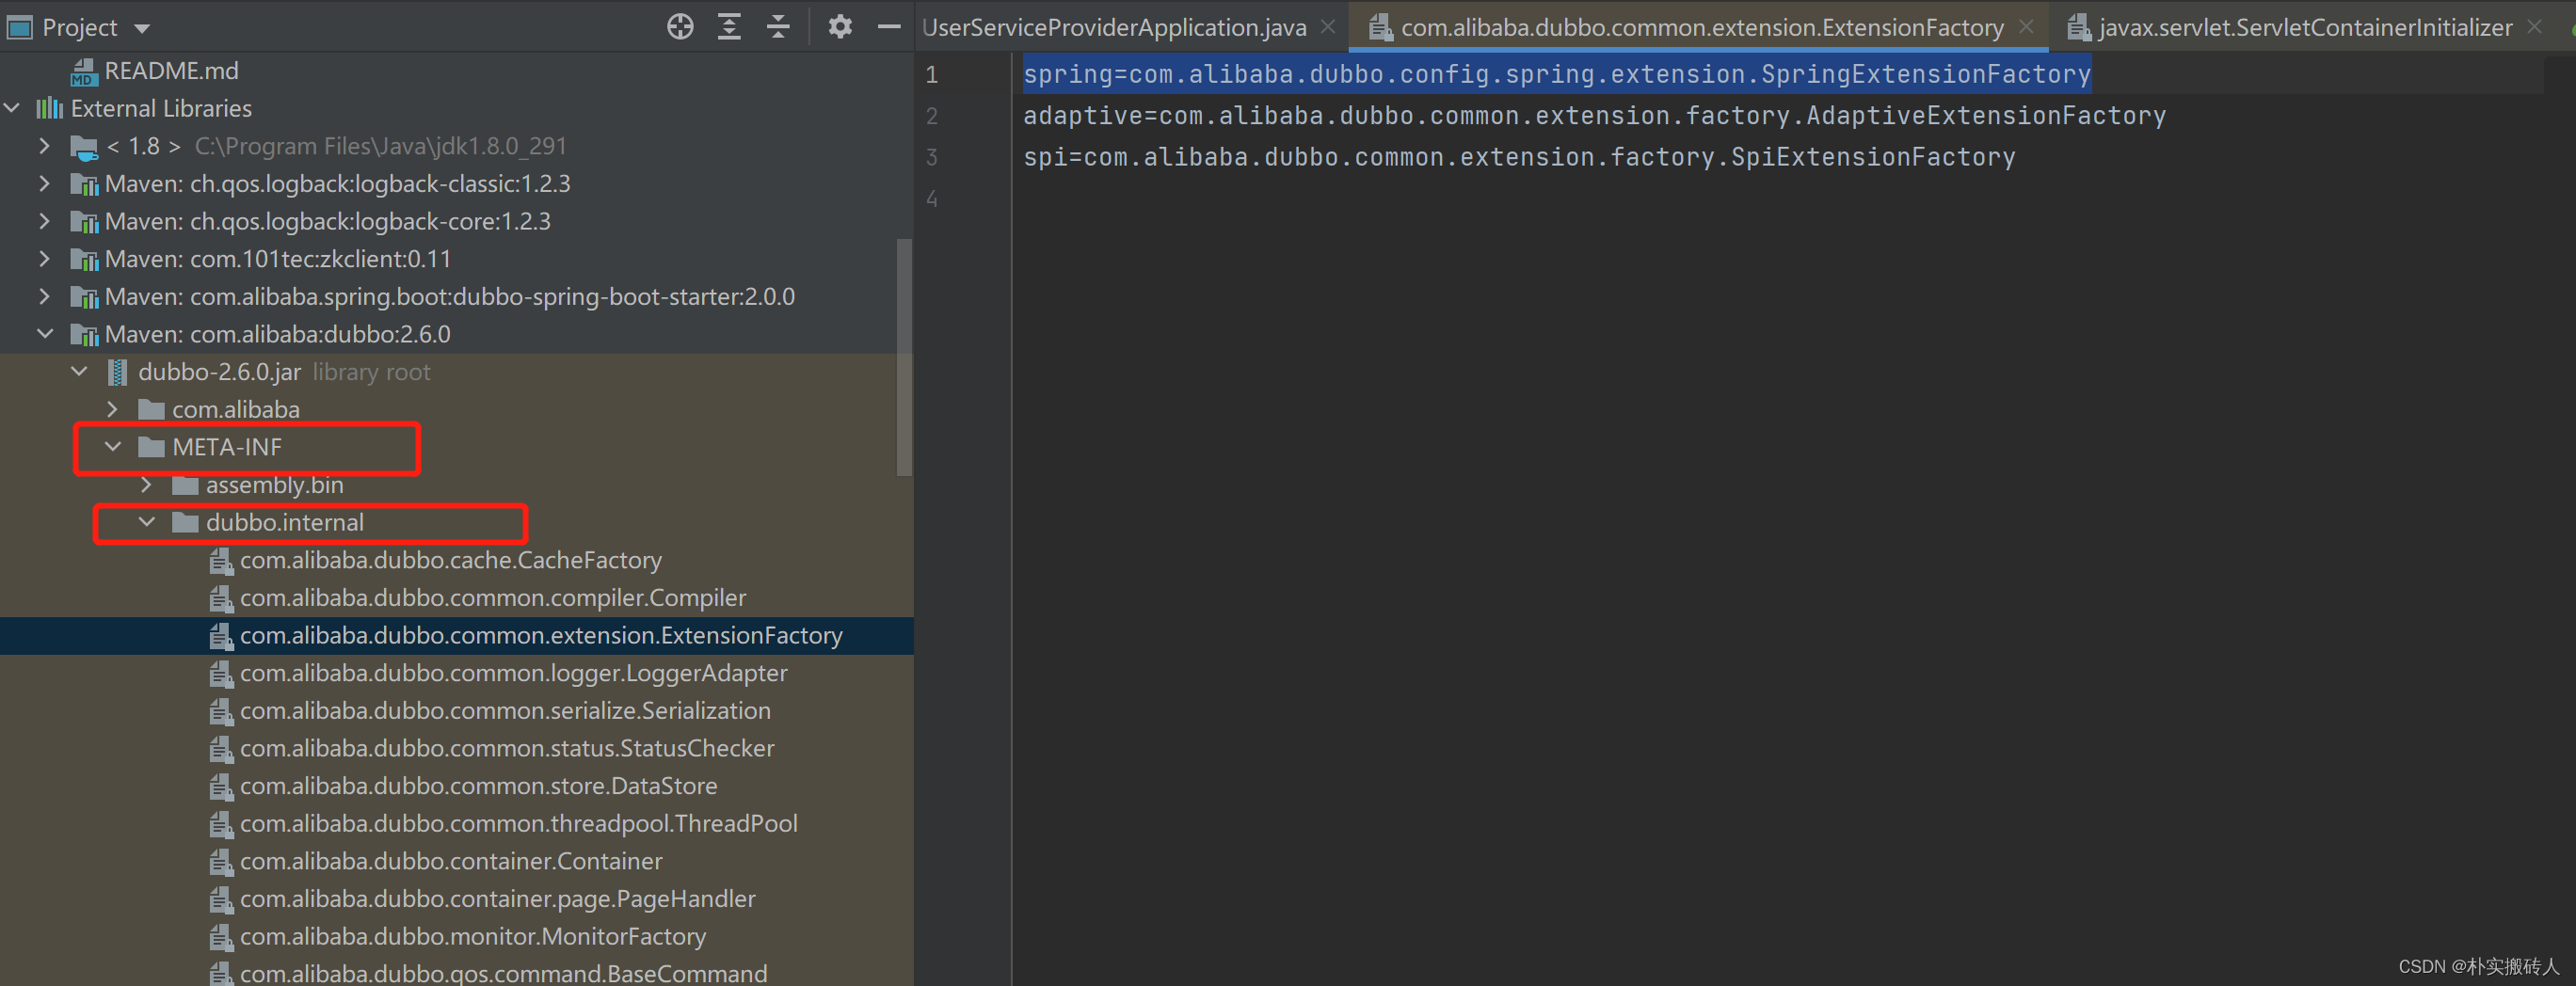Click the Serialization file icon
This screenshot has width=2576, height=986.
[221, 712]
